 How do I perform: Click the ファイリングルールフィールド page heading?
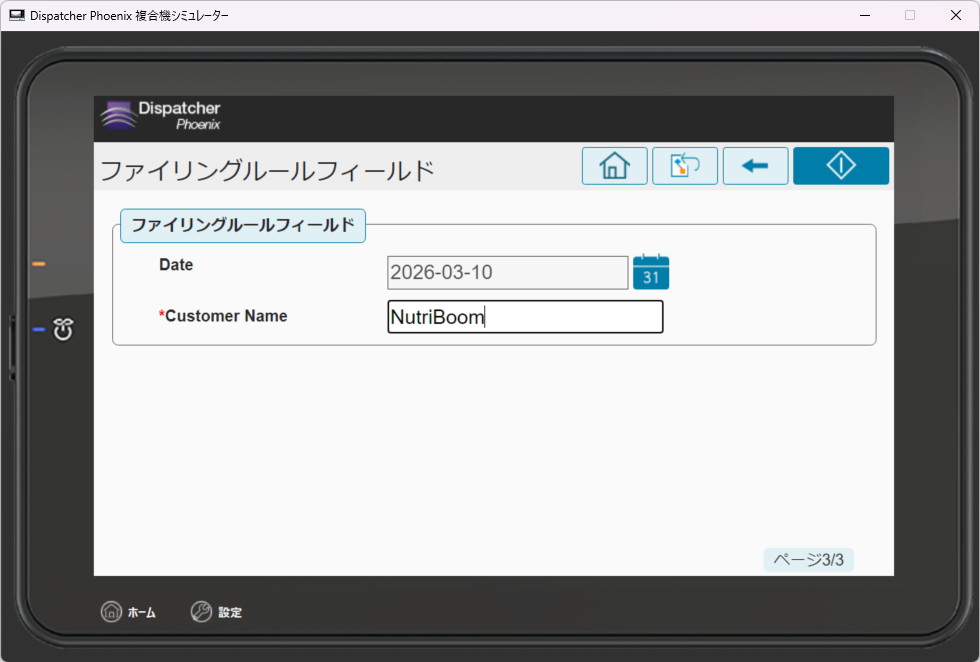click(268, 171)
